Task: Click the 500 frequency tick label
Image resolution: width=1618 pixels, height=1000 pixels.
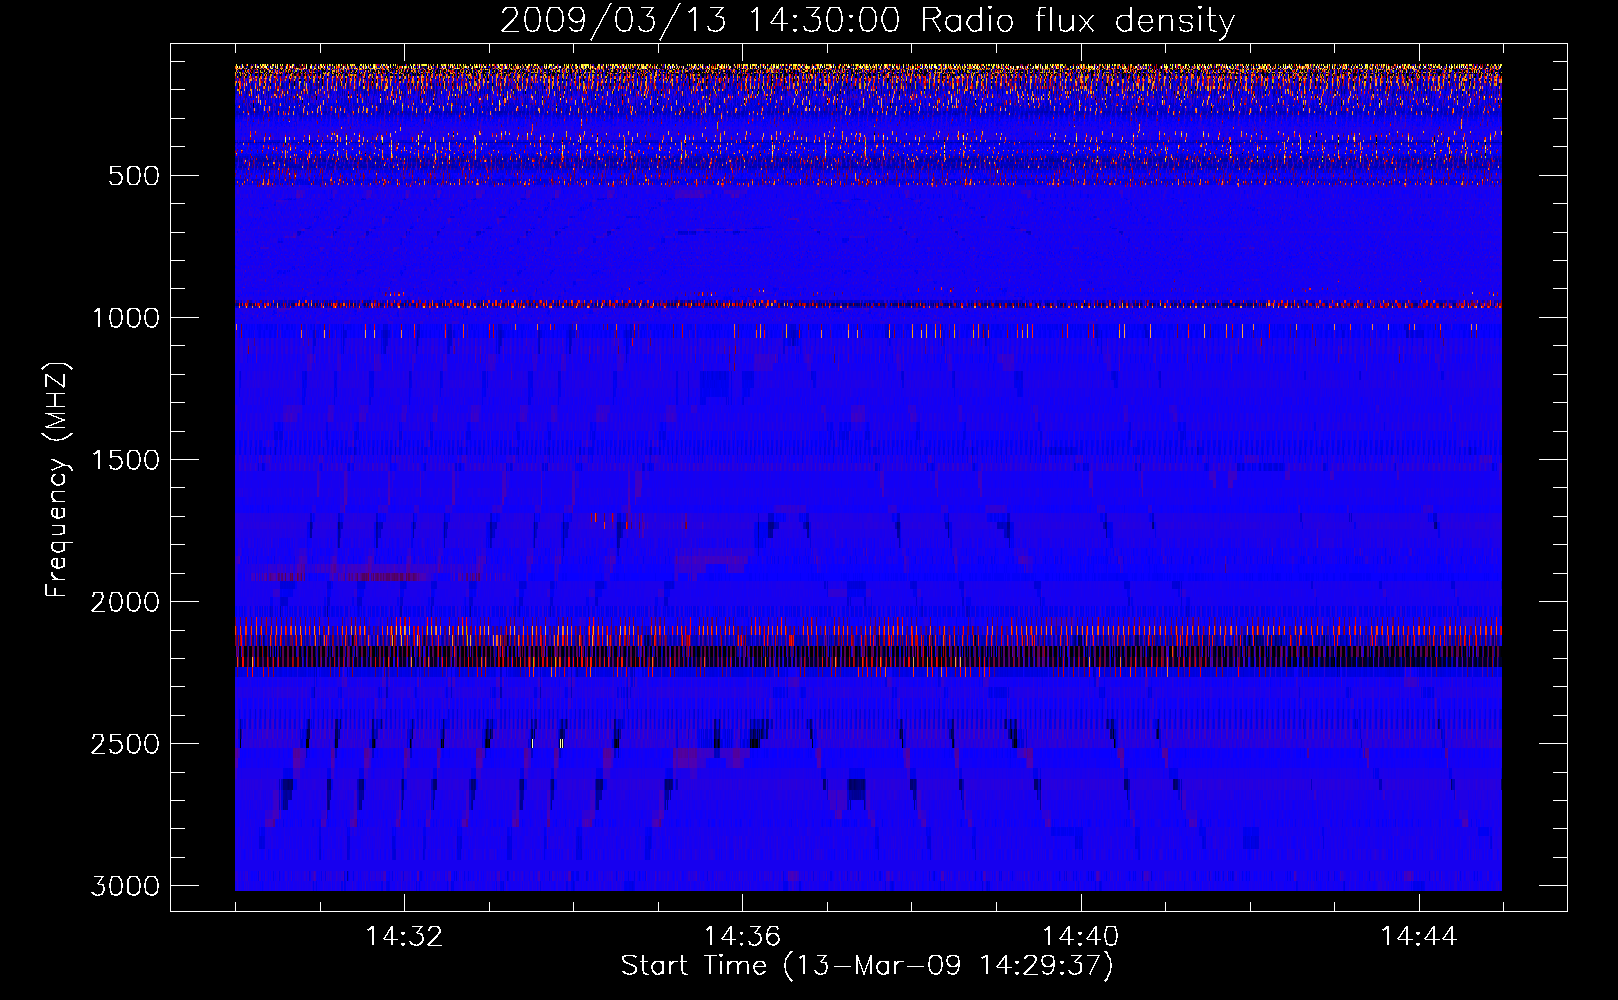Action: 133,176
